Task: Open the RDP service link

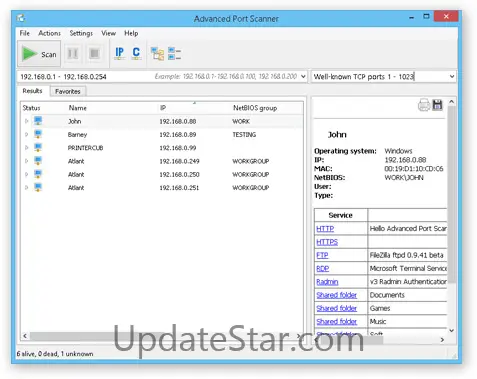Action: [323, 269]
